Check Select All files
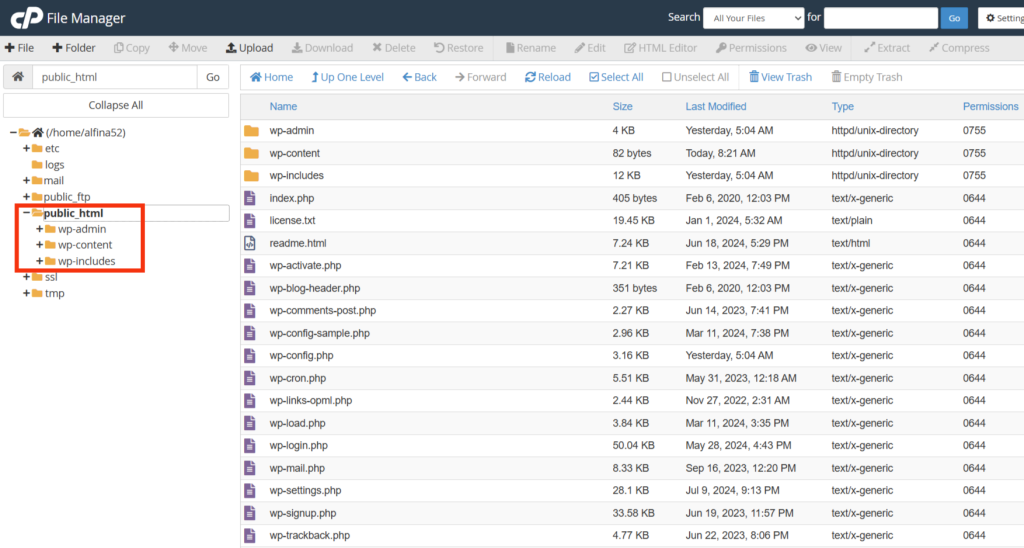Viewport: 1024px width, 548px height. (x=594, y=77)
